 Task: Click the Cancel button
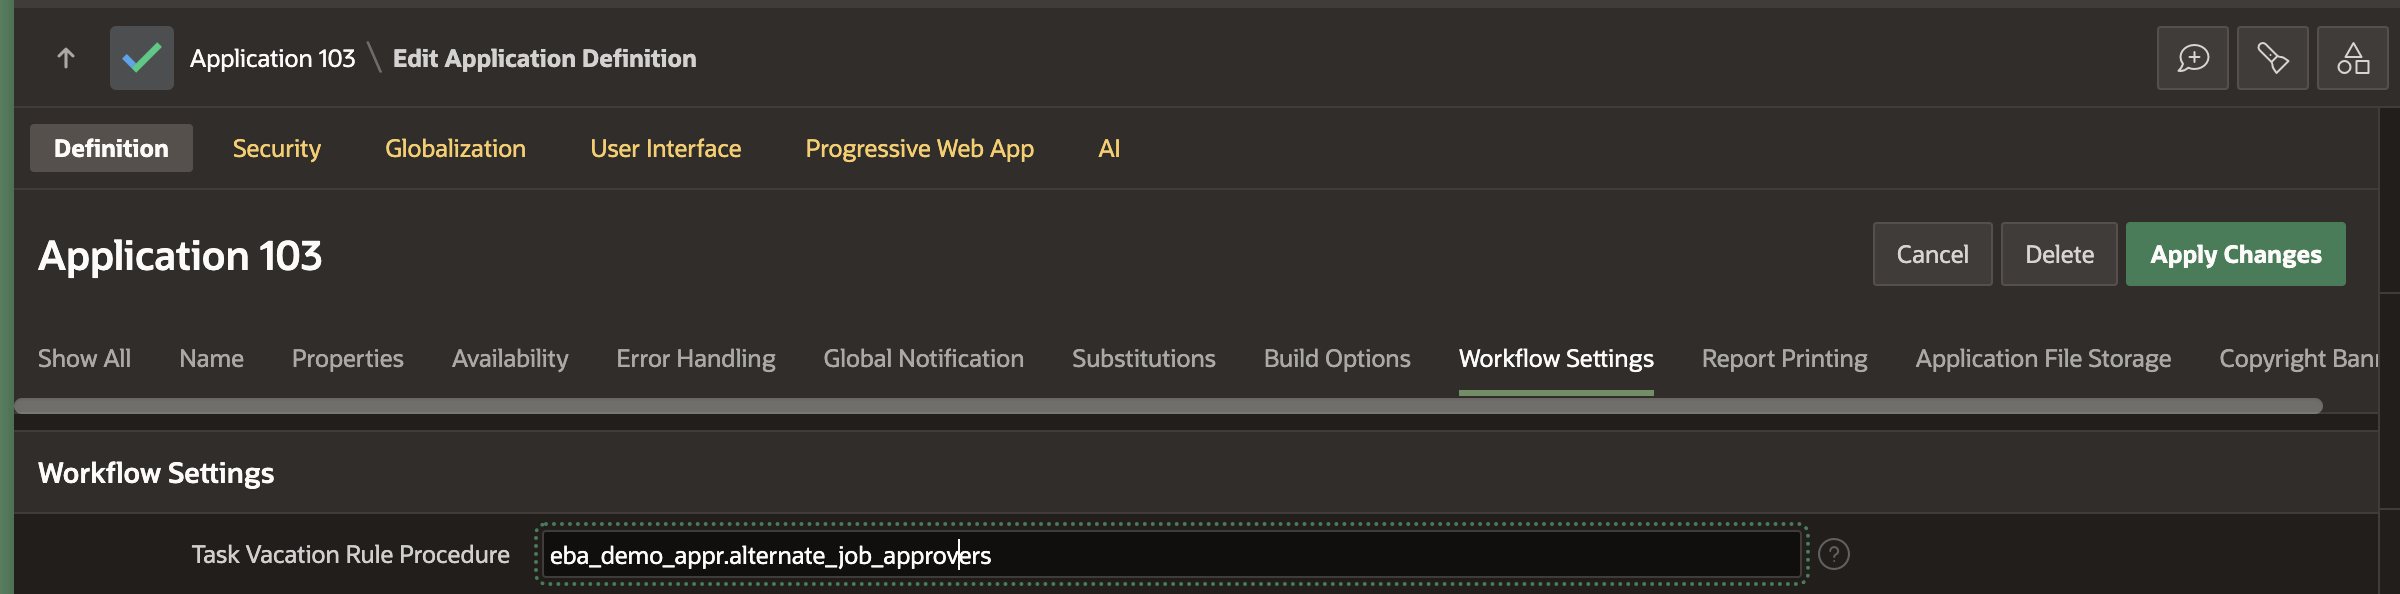click(1932, 254)
